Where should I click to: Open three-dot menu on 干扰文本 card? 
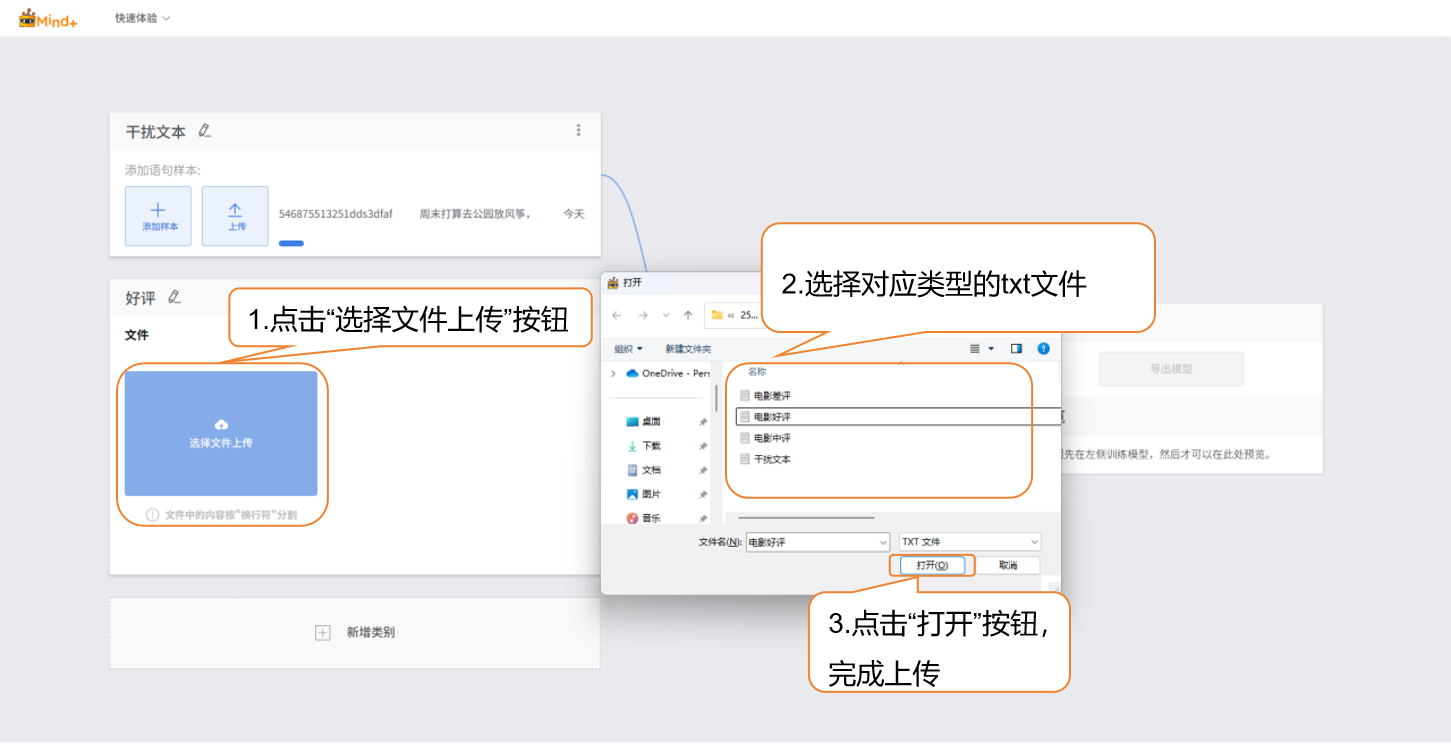point(578,131)
